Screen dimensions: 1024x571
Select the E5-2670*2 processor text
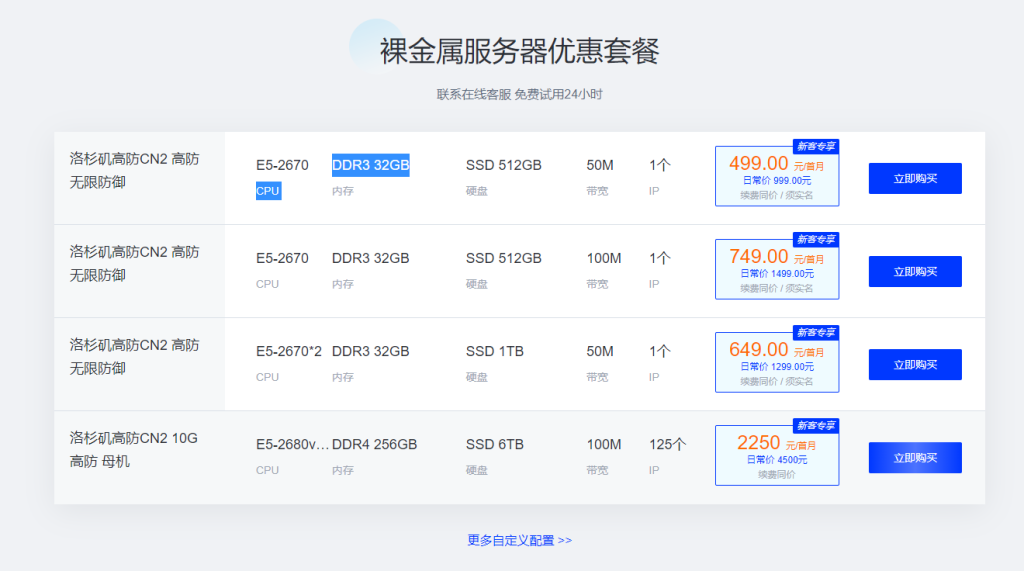(289, 351)
